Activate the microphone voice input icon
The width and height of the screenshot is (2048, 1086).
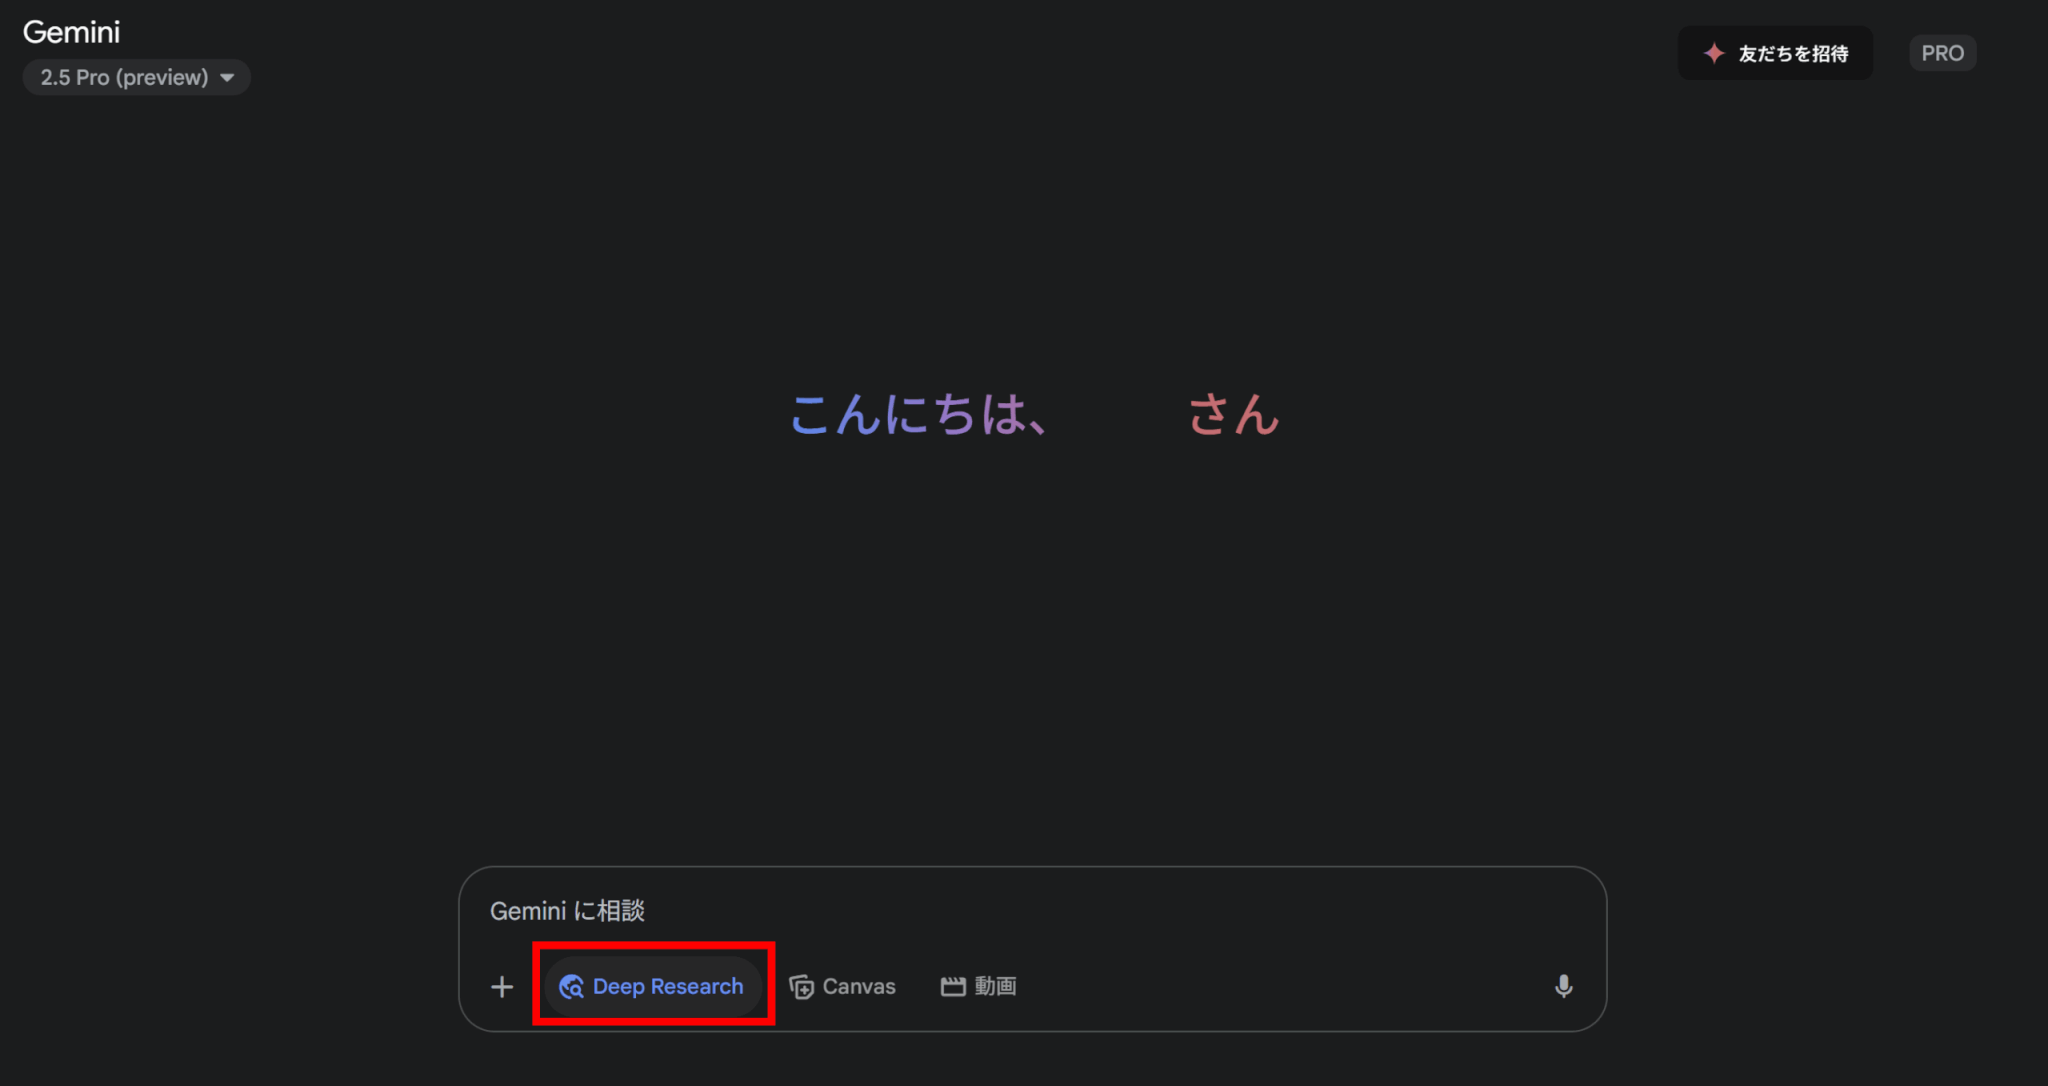(x=1564, y=987)
